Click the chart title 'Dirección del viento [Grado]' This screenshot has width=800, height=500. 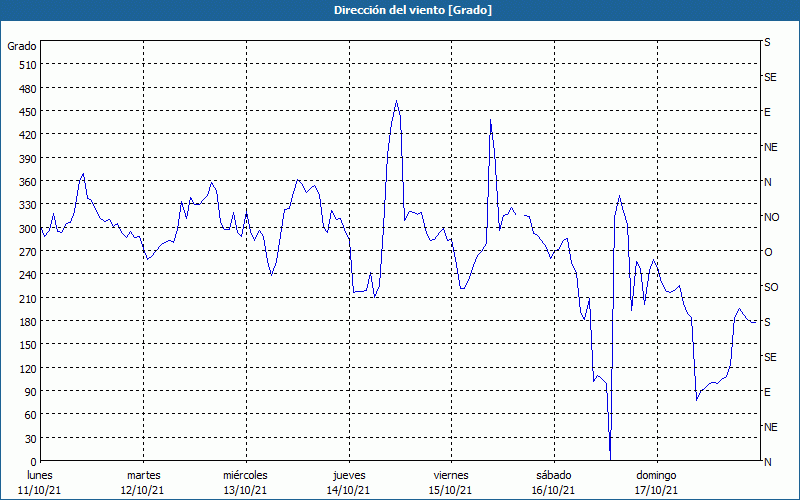pyautogui.click(x=413, y=10)
